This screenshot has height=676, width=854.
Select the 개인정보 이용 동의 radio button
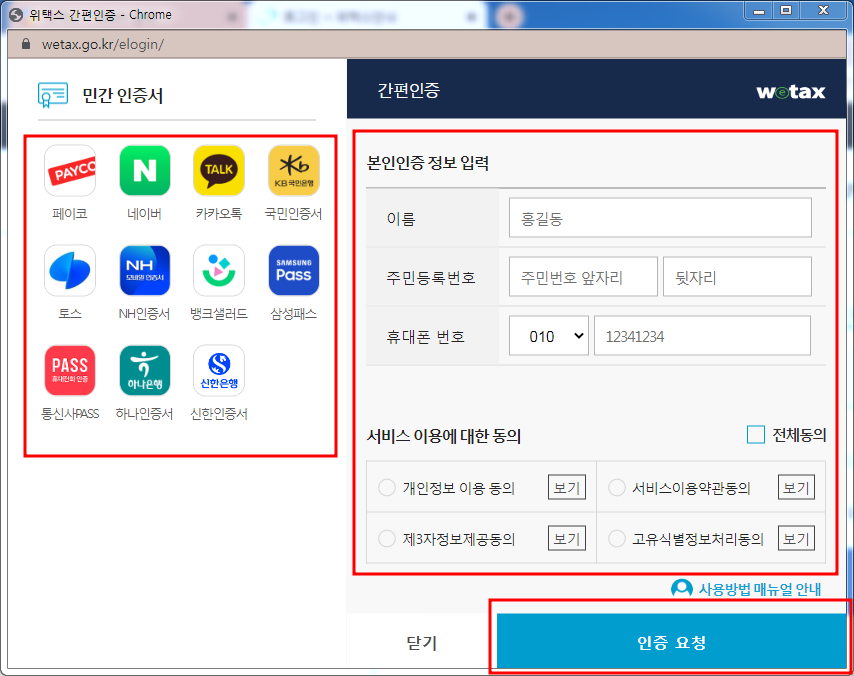tap(386, 487)
